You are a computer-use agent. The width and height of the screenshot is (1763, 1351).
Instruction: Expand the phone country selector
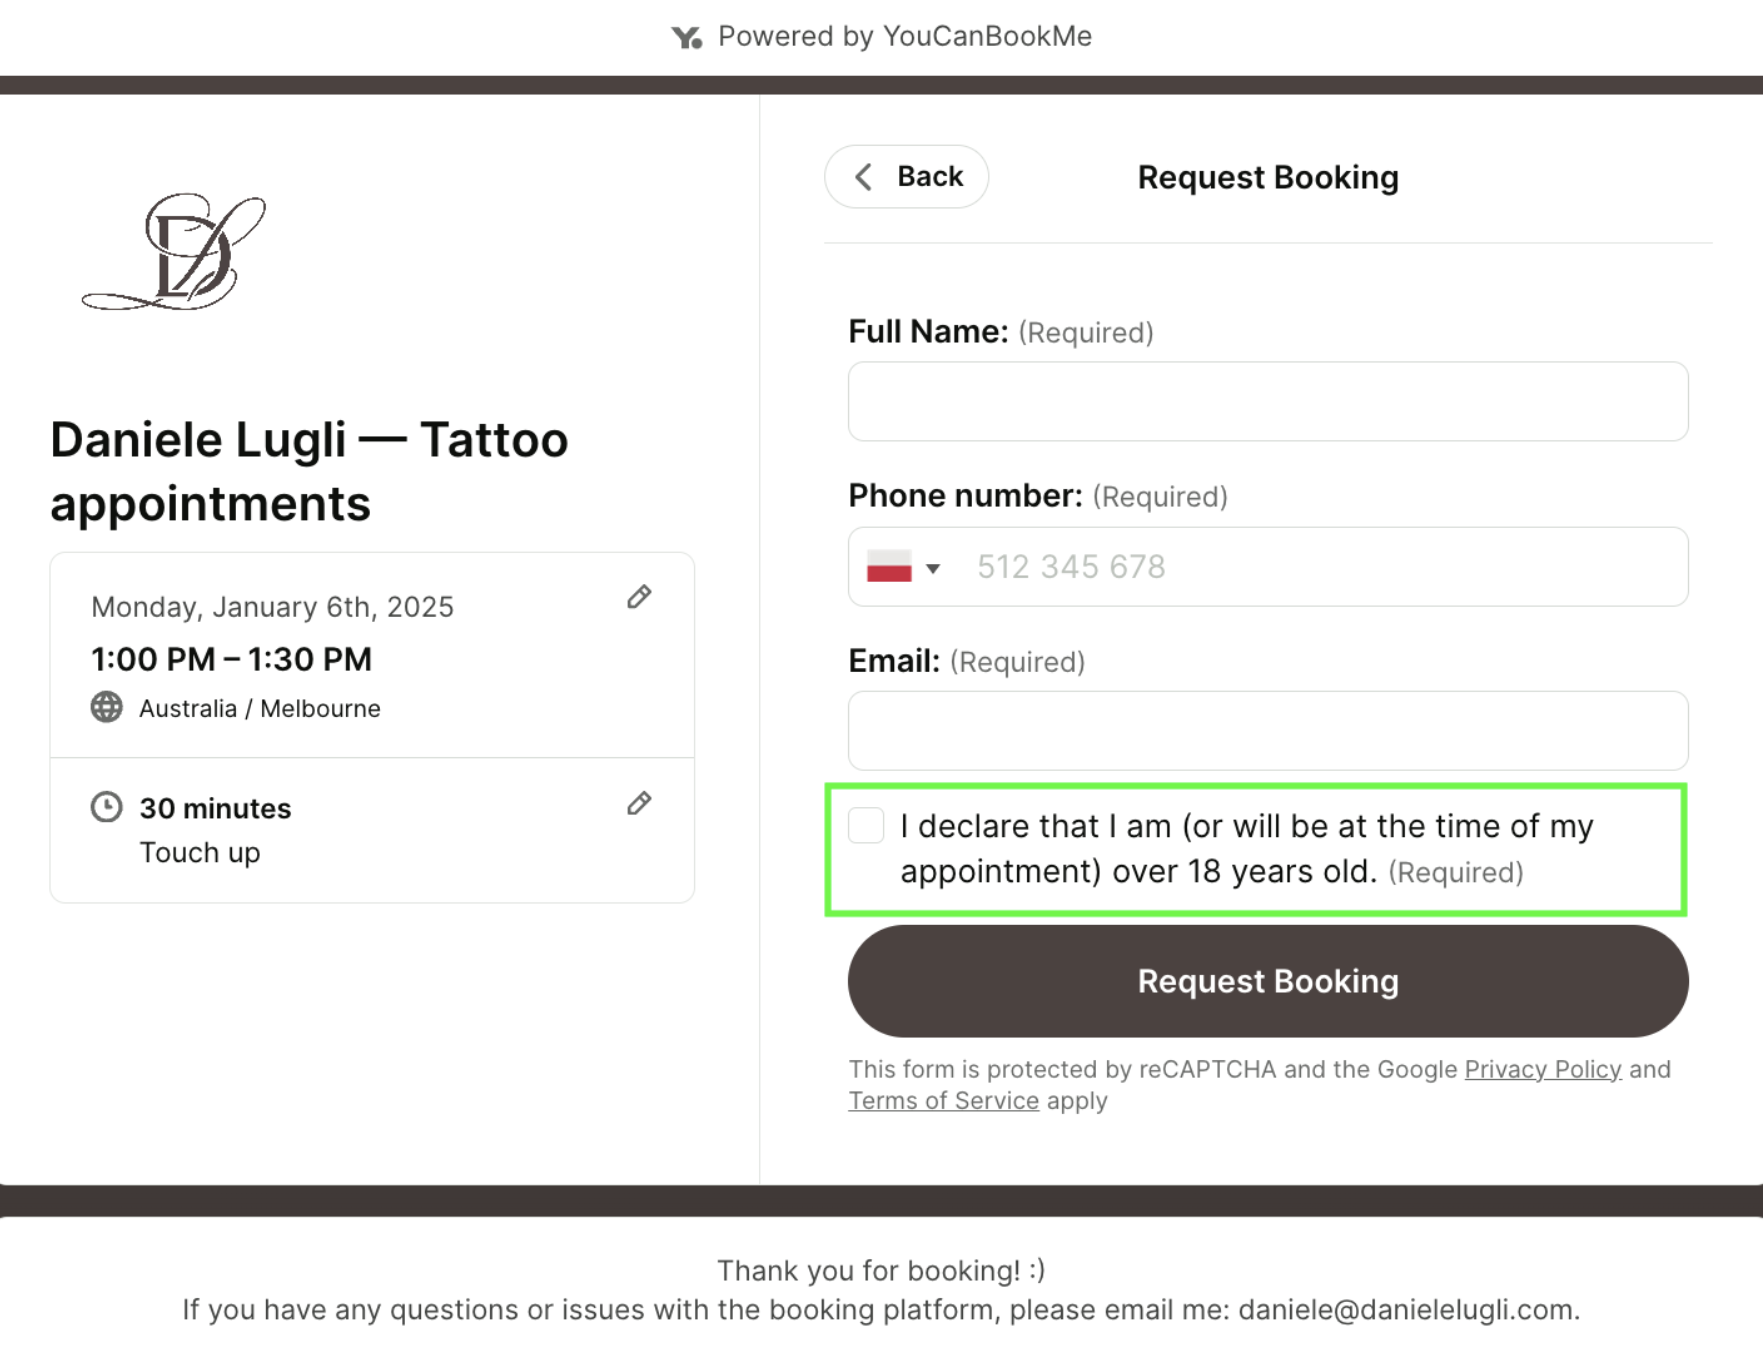click(x=934, y=567)
